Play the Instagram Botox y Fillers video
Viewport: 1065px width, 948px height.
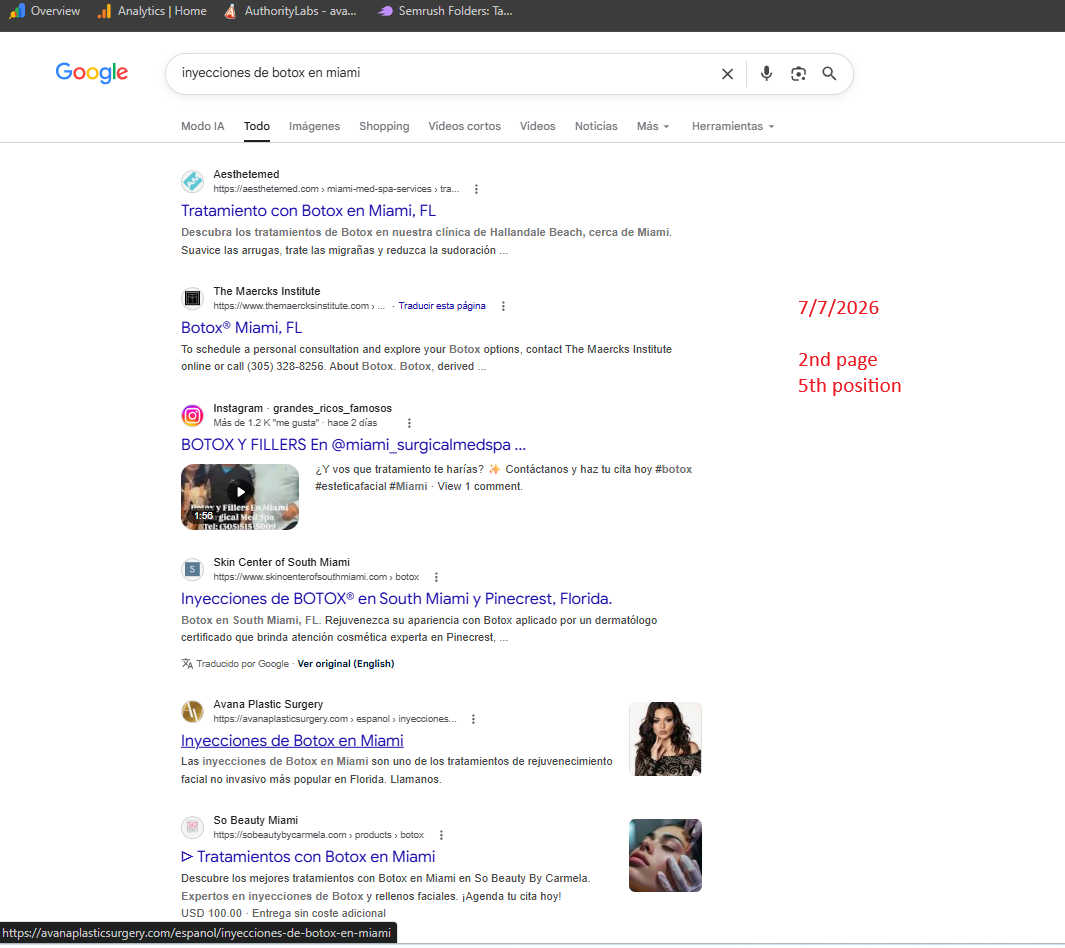tap(240, 496)
